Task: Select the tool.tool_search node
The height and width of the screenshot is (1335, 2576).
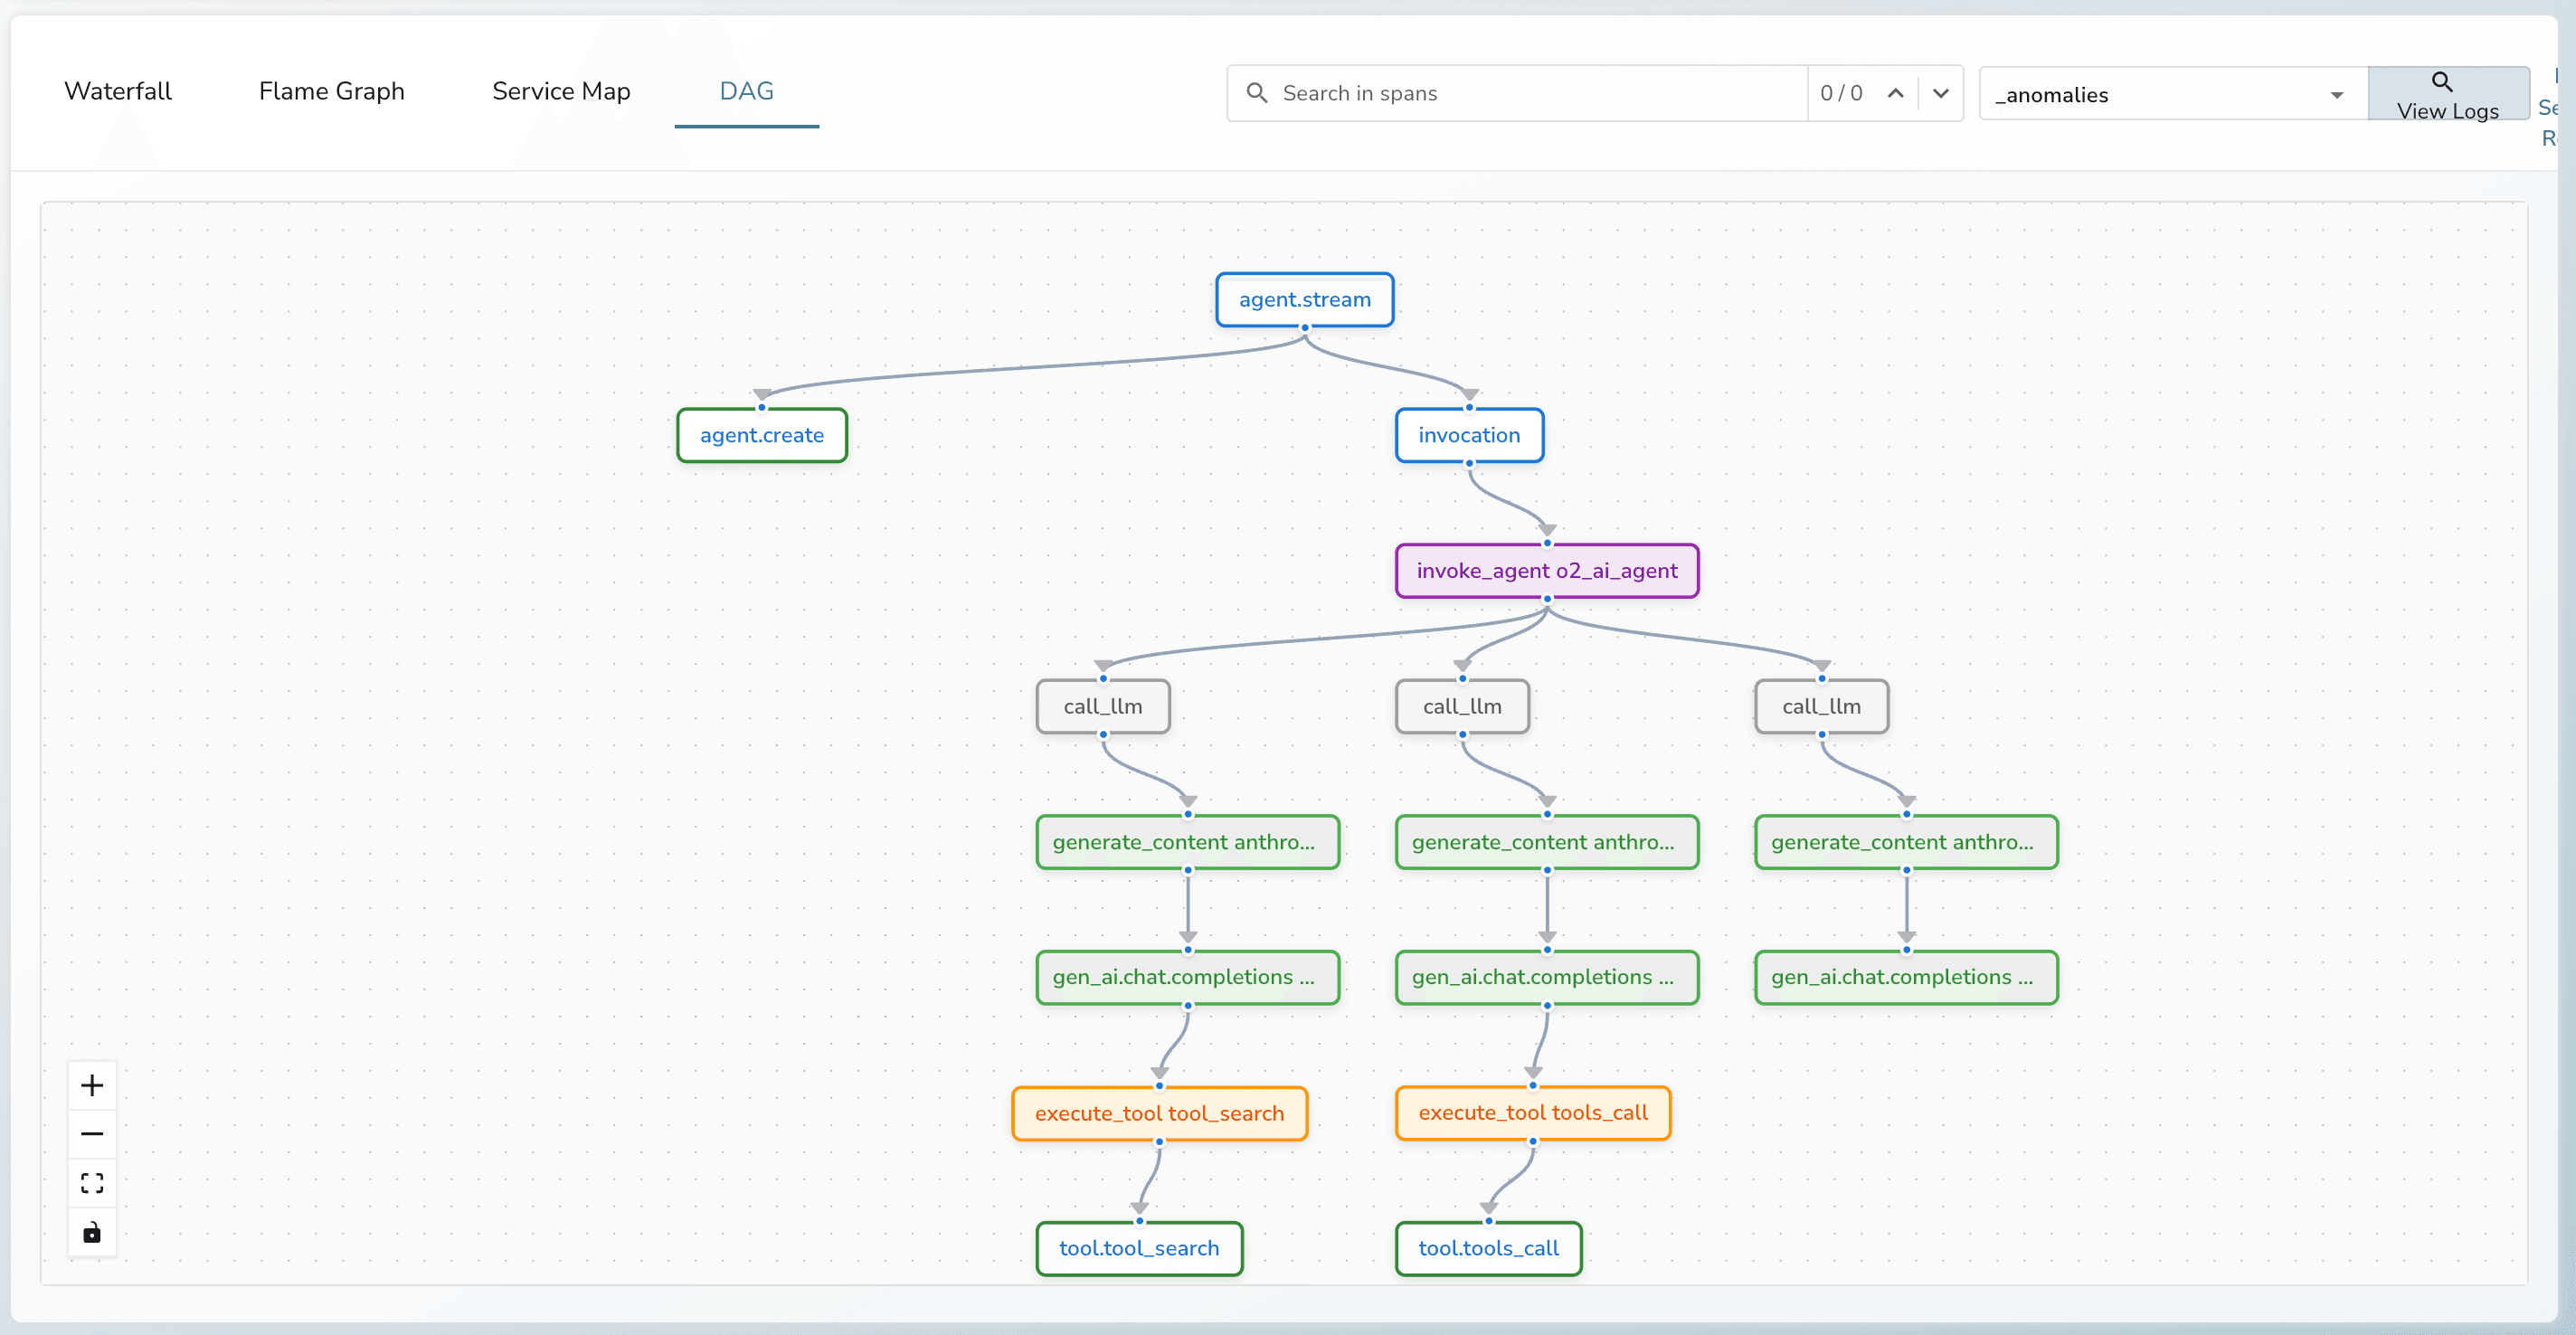Action: point(1139,1248)
